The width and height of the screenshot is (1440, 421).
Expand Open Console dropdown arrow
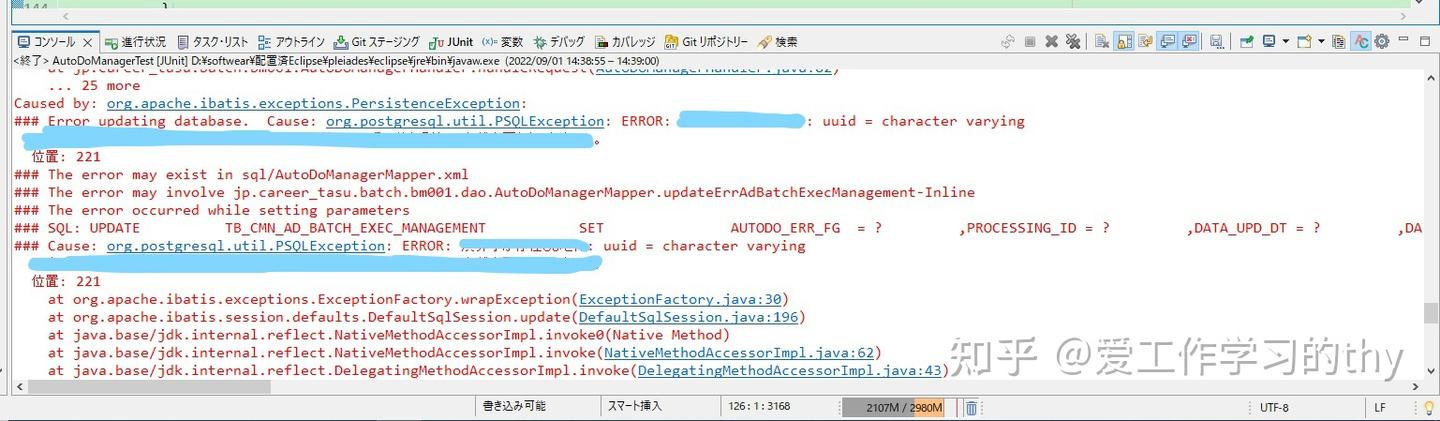(1321, 42)
